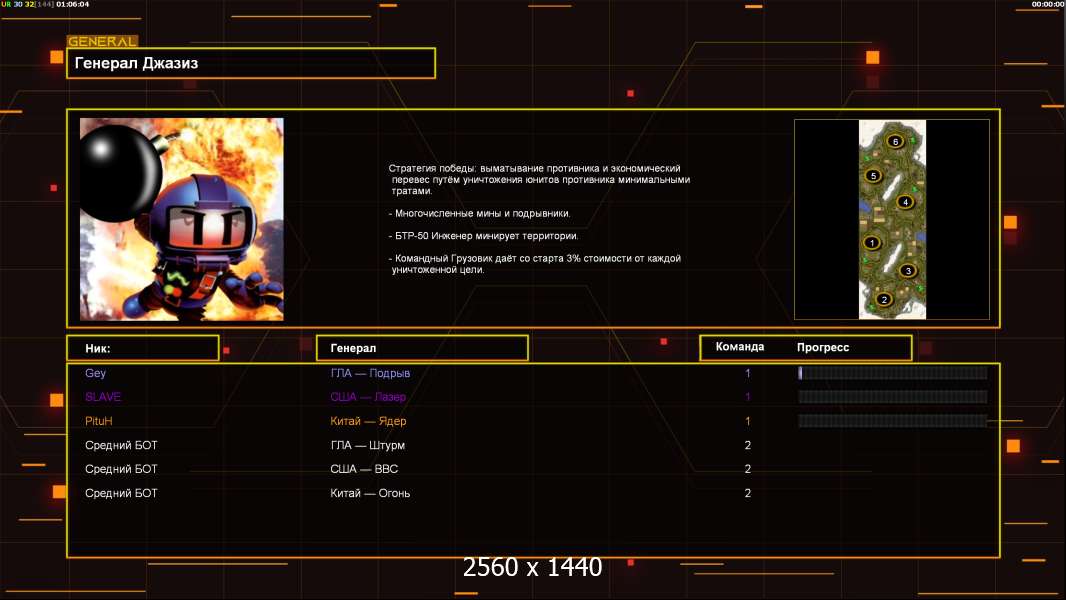Click the 'БТР-50 Инженер минирует территории' line
The width and height of the screenshot is (1066, 600).
(x=483, y=236)
